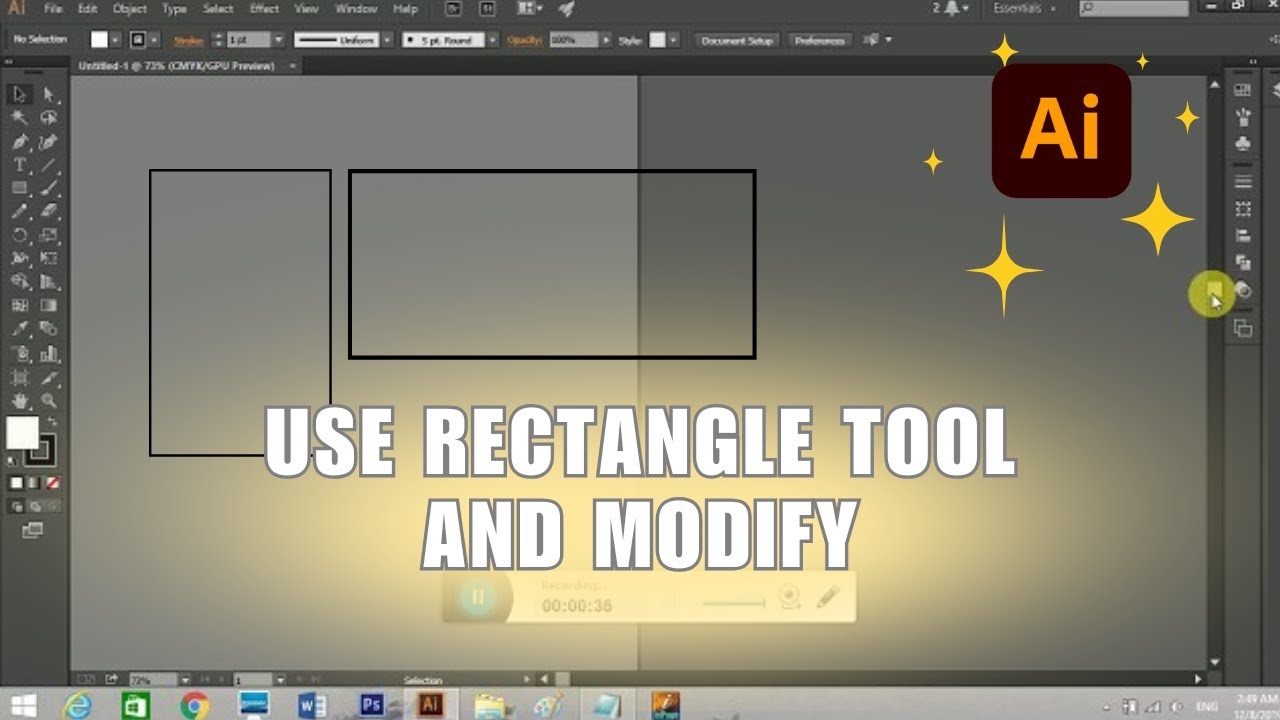
Task: Select the Eyedropper tool
Action: (19, 329)
